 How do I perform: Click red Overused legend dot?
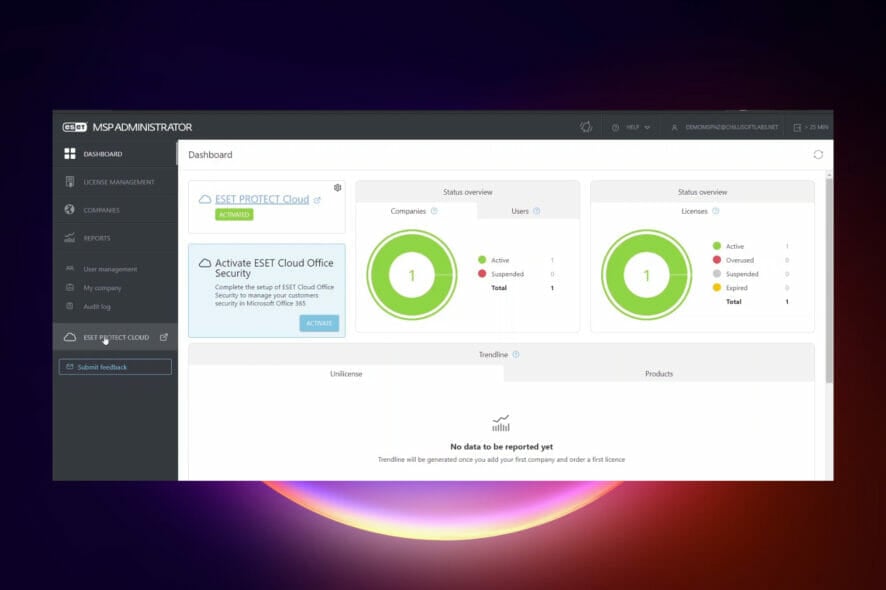click(716, 260)
